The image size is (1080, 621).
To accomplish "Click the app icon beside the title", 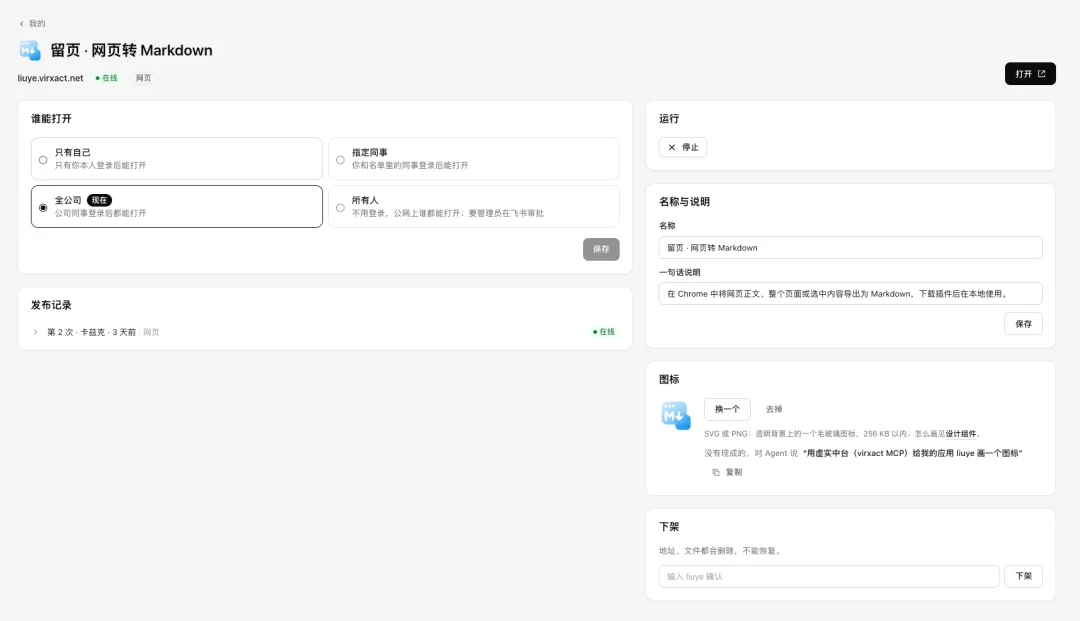I will 30,50.
